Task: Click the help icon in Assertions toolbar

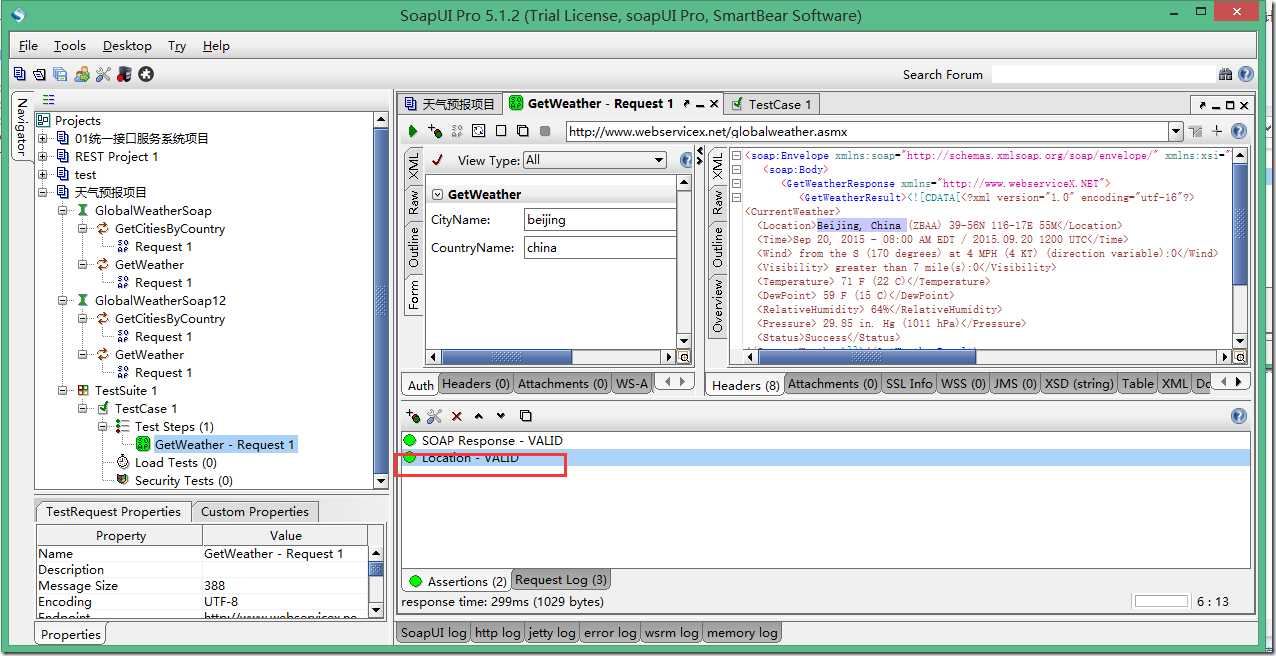Action: (1239, 416)
